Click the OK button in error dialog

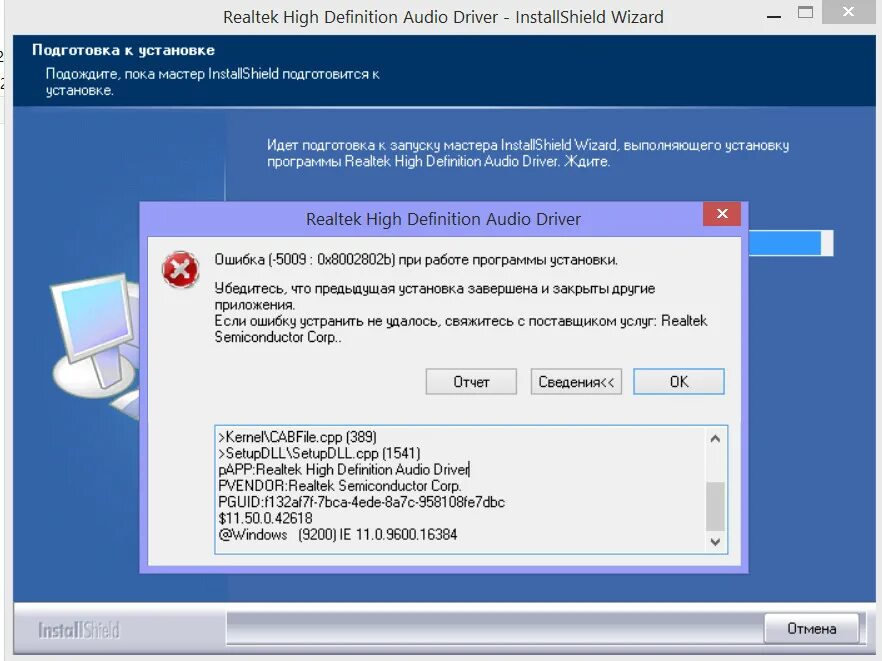678,382
